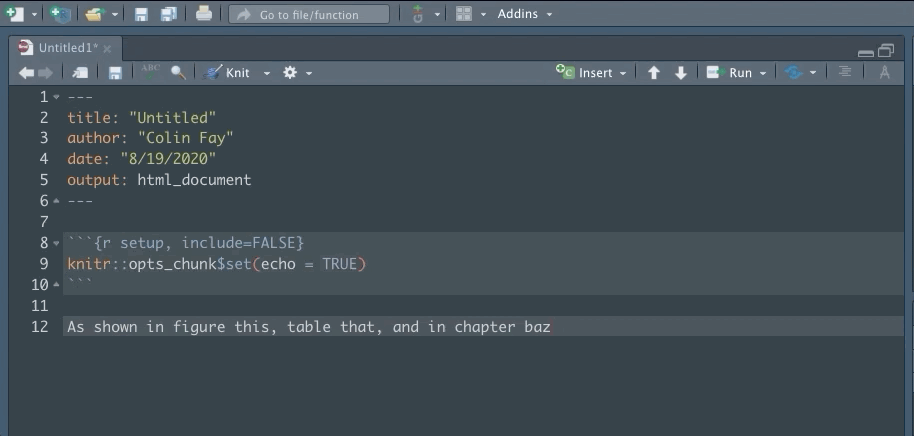
Task: Go to the previous chunk with the up arrow
Action: click(x=654, y=72)
